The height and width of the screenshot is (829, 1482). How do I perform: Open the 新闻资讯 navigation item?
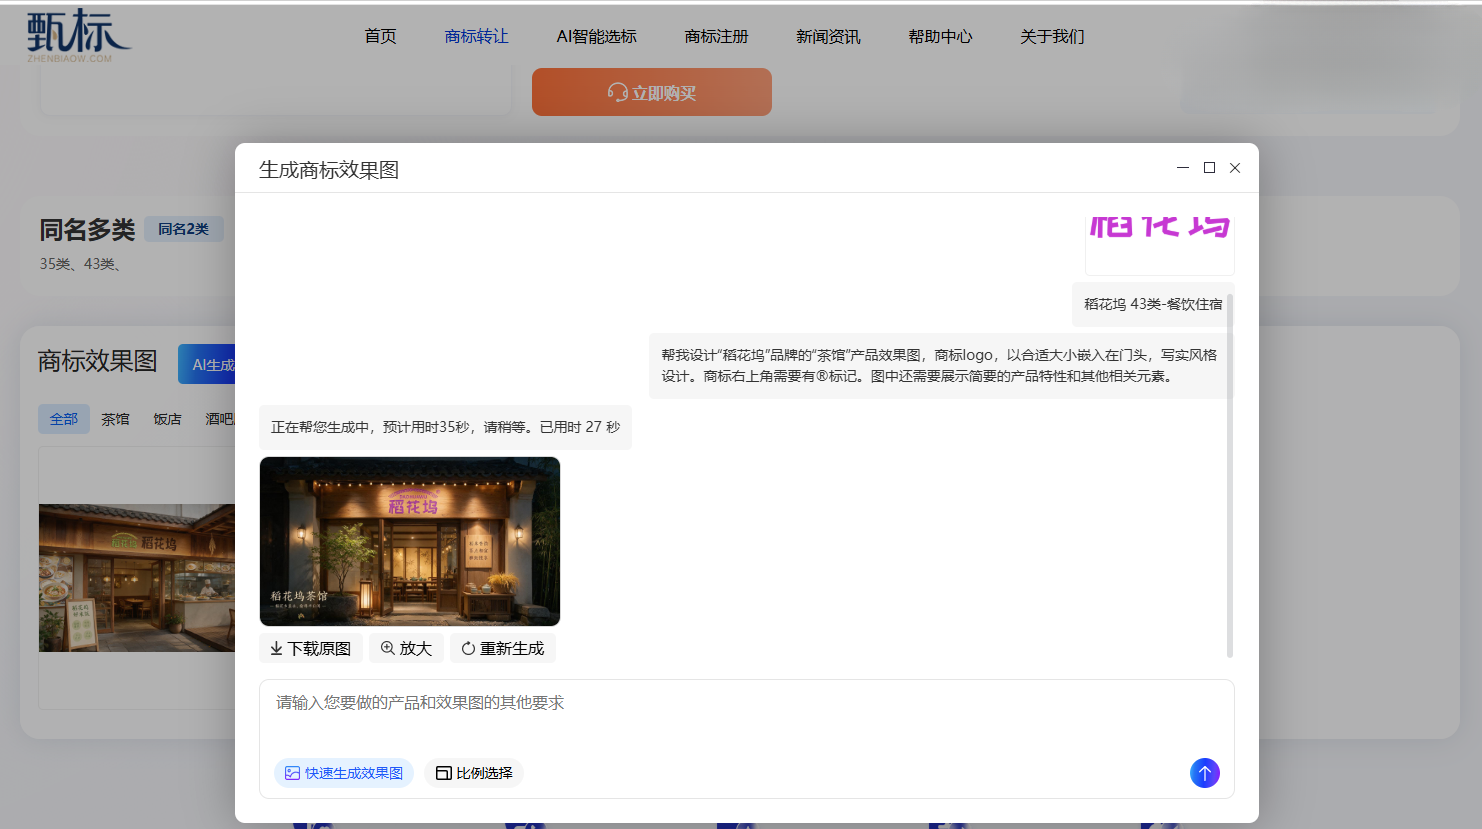pyautogui.click(x=828, y=37)
